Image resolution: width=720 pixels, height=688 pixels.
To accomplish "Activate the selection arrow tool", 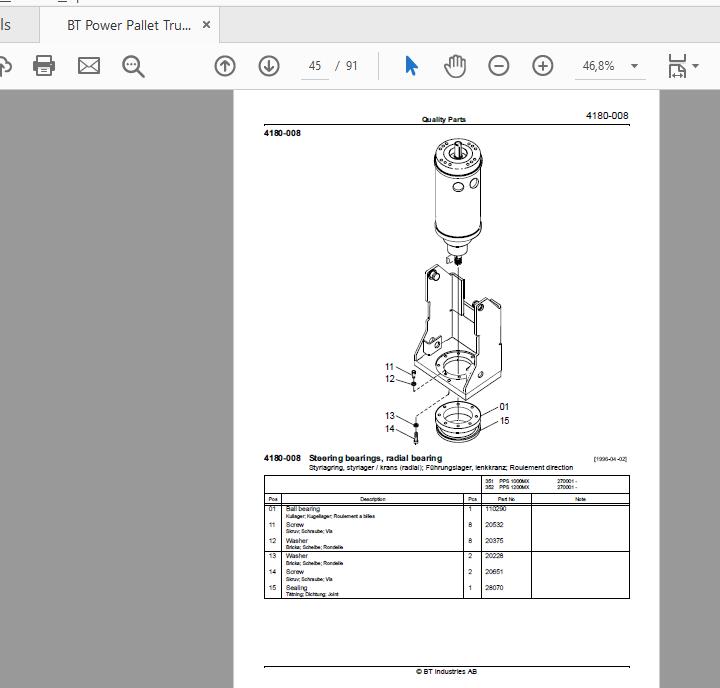I will (411, 66).
